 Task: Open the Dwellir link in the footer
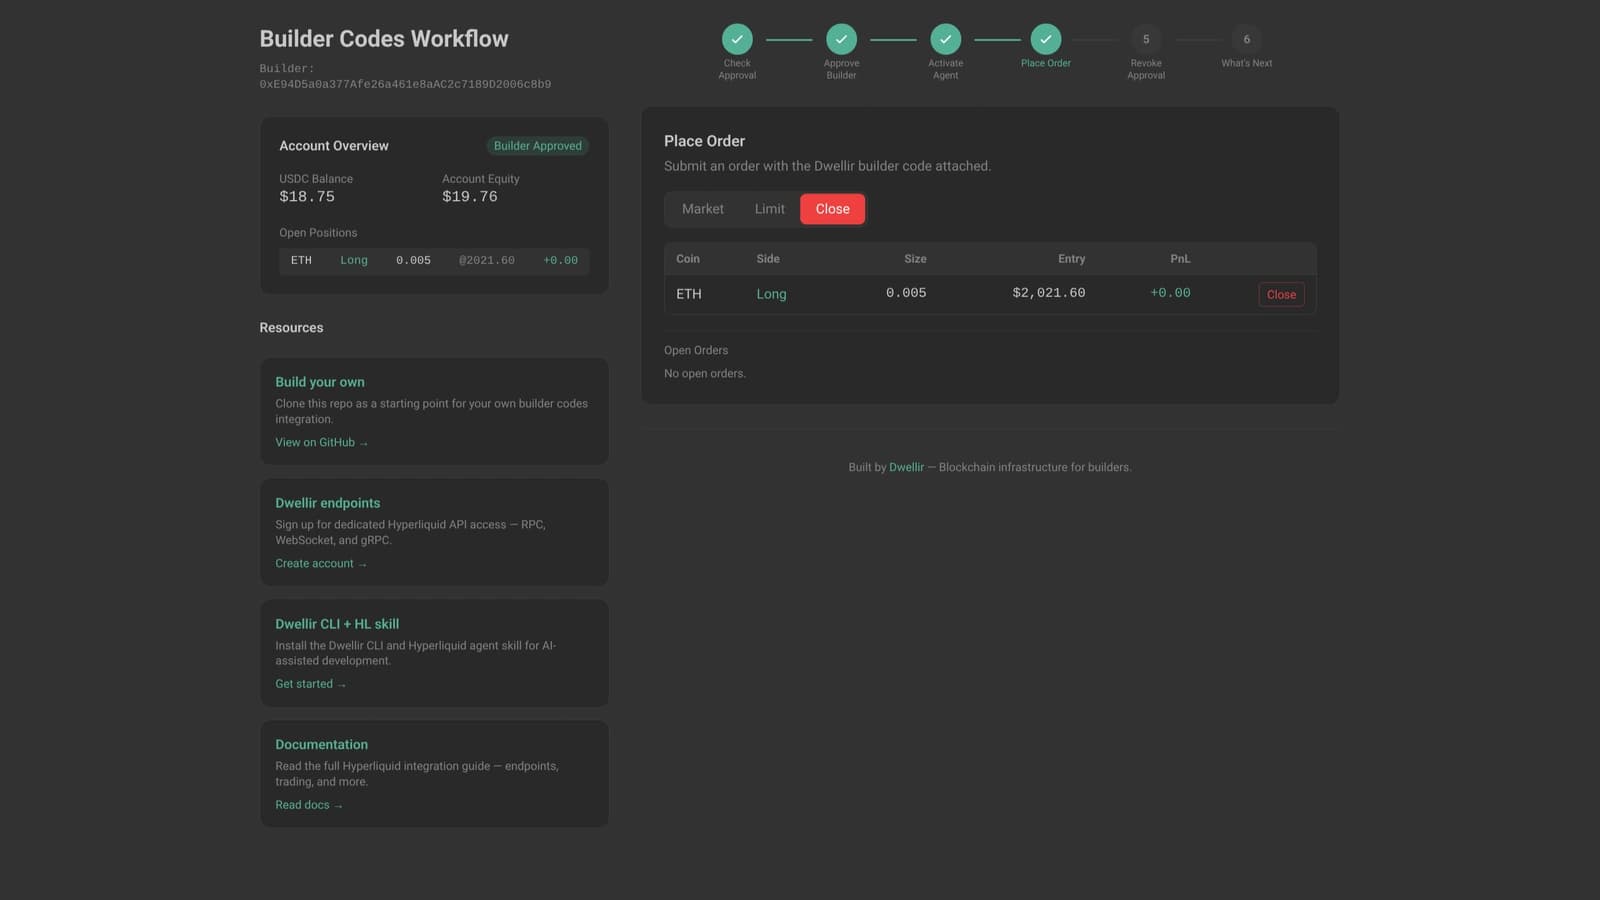906,467
